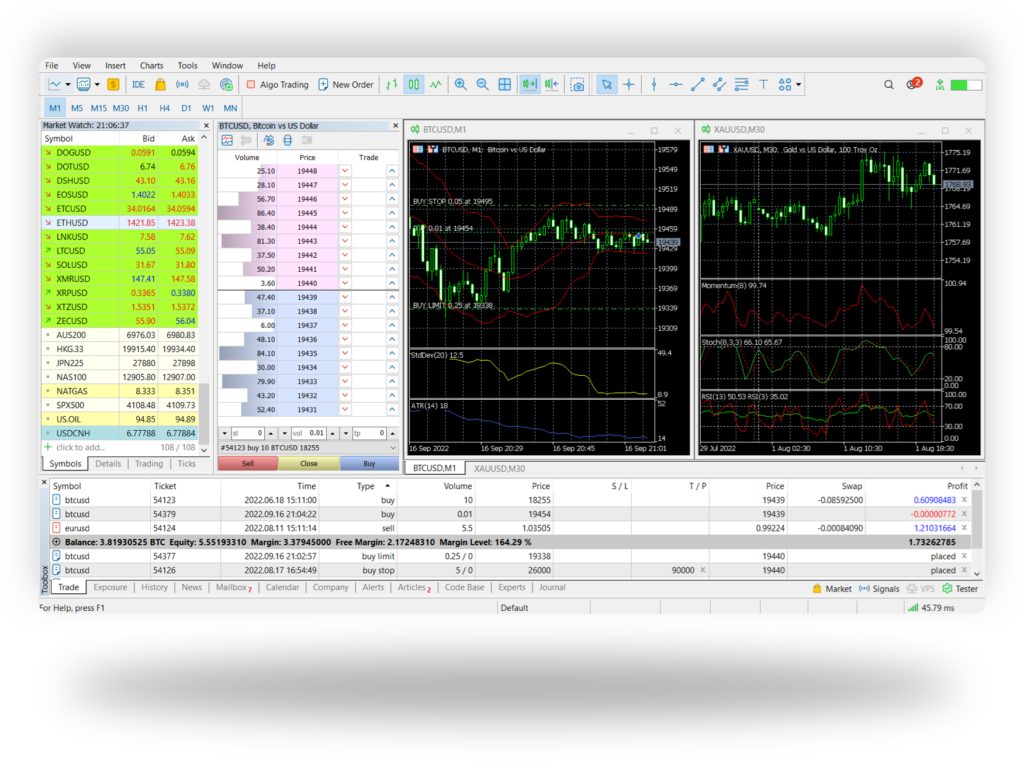Switch chart to candlestick display mode

click(414, 85)
